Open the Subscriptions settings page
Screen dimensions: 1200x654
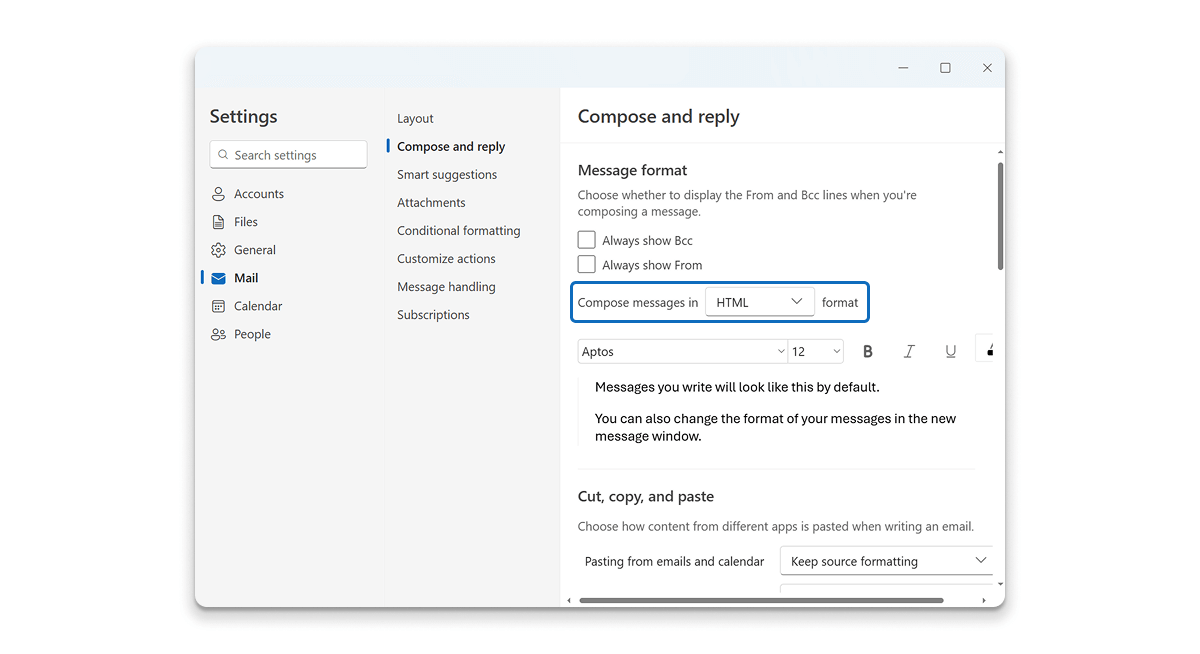(433, 314)
